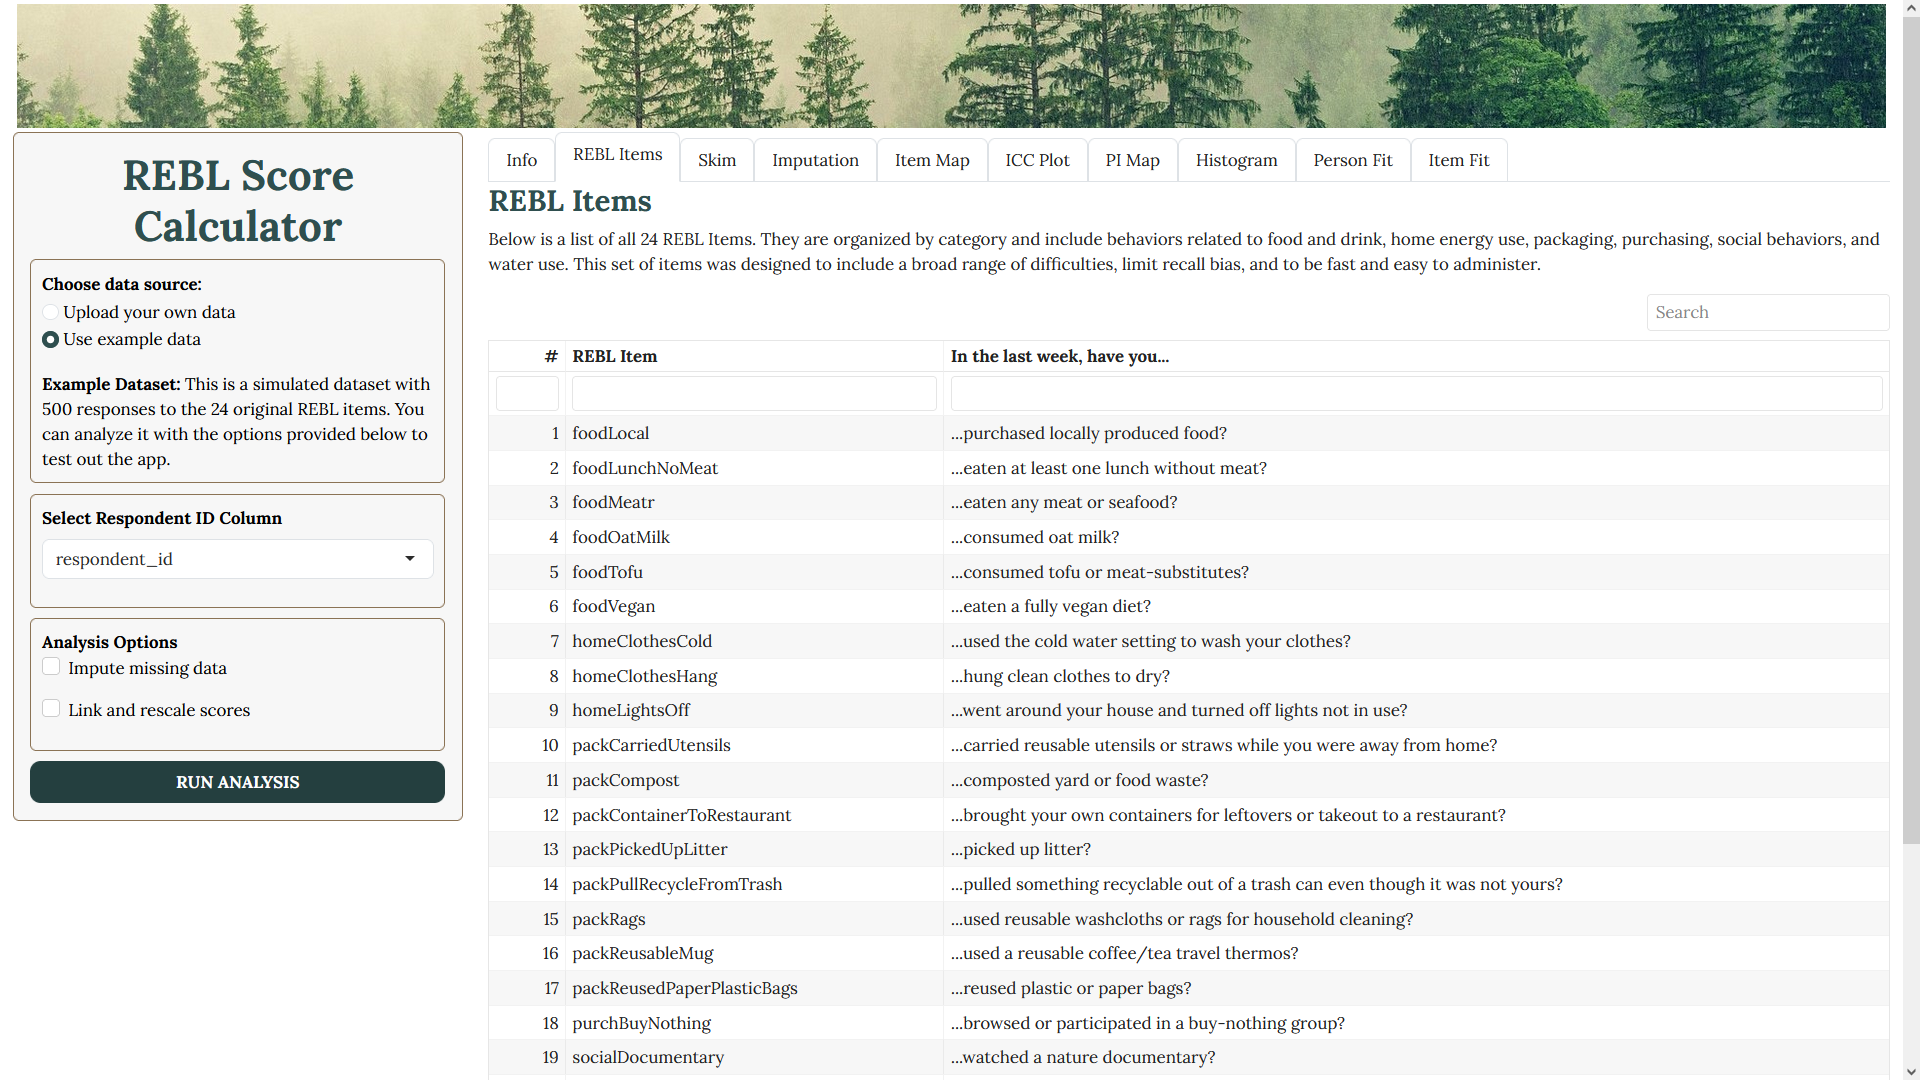
Task: Open the Item Map tab
Action: coord(931,160)
